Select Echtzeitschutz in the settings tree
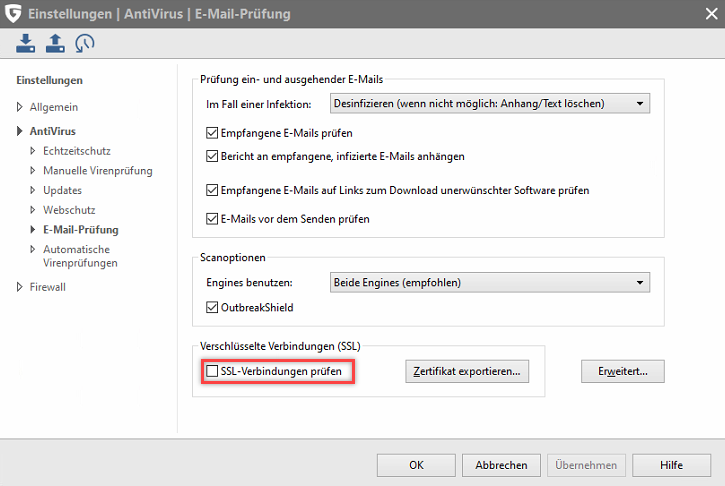Image resolution: width=725 pixels, height=486 pixels. [77, 151]
